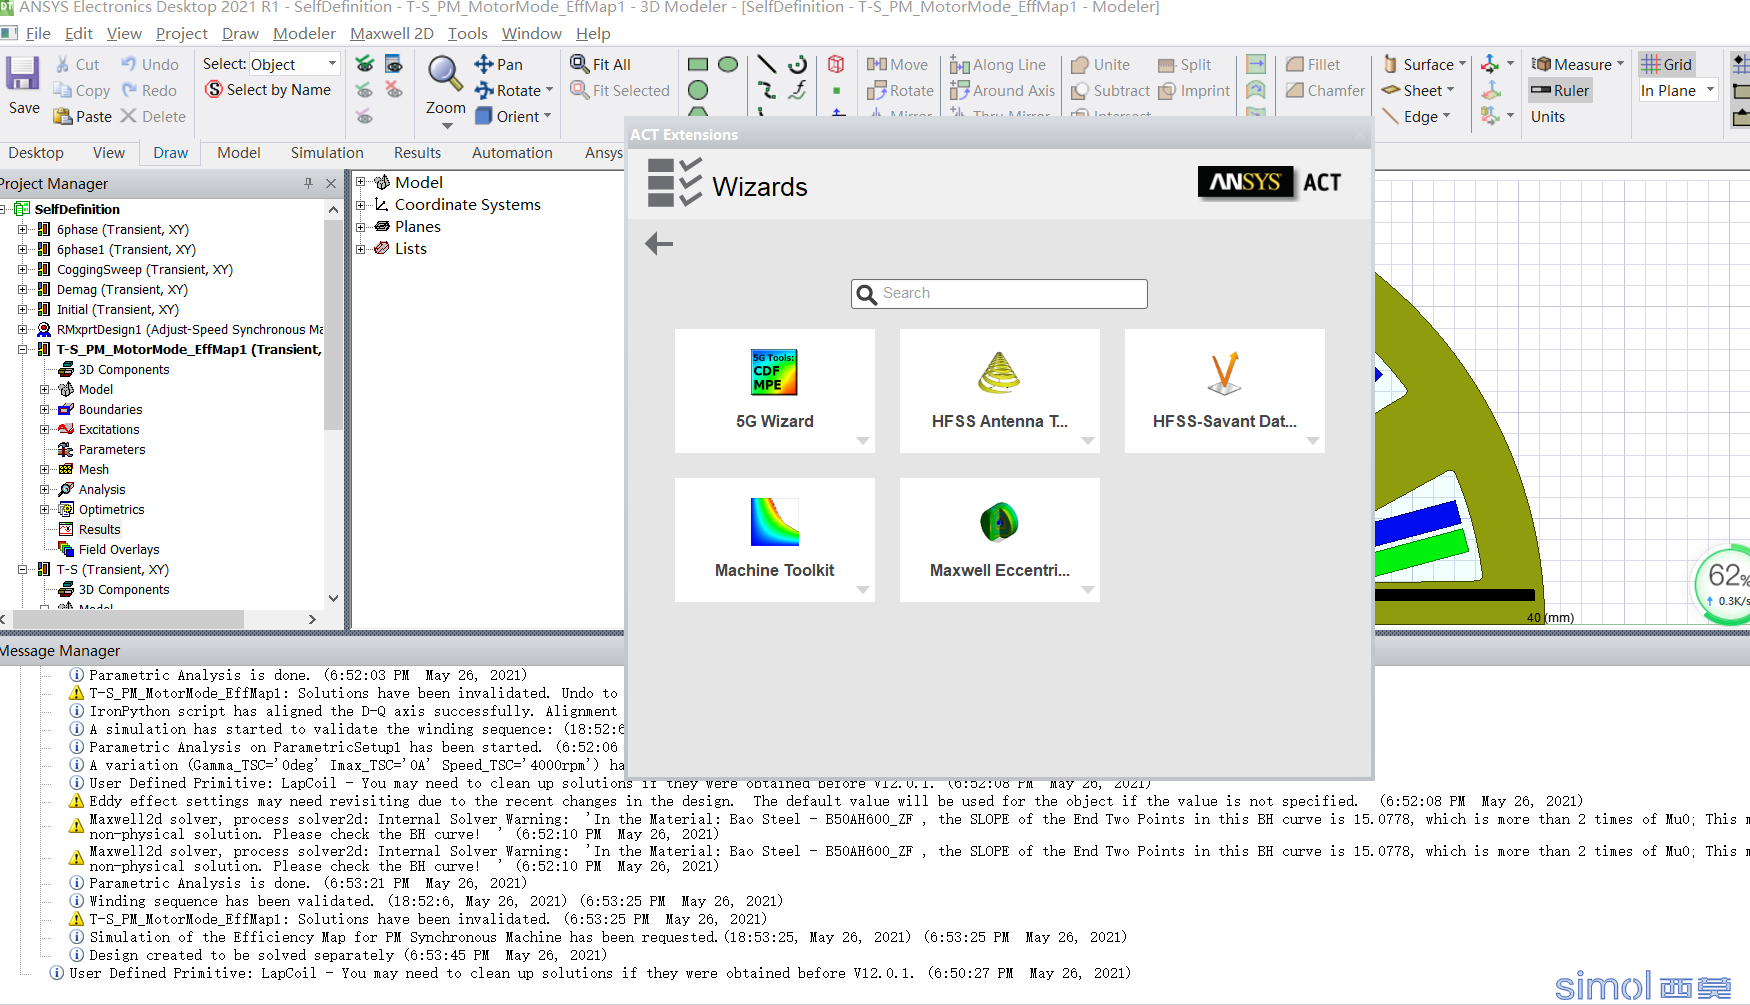Close the Project Manager panel
The height and width of the screenshot is (1005, 1750).
click(x=331, y=183)
